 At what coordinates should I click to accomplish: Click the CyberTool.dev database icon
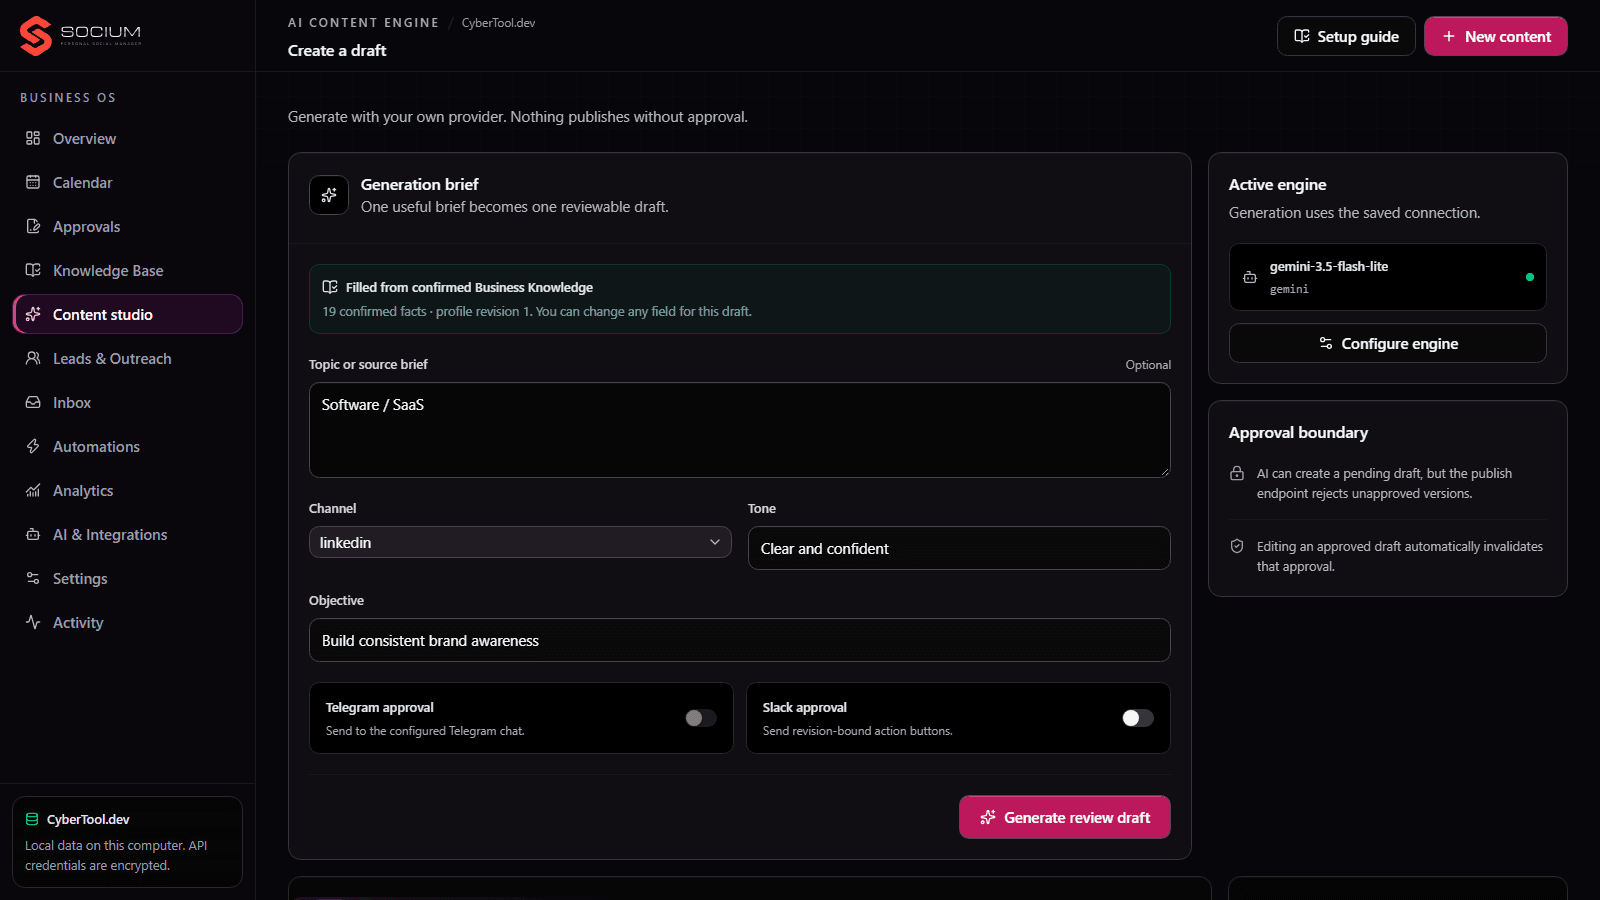tap(32, 819)
